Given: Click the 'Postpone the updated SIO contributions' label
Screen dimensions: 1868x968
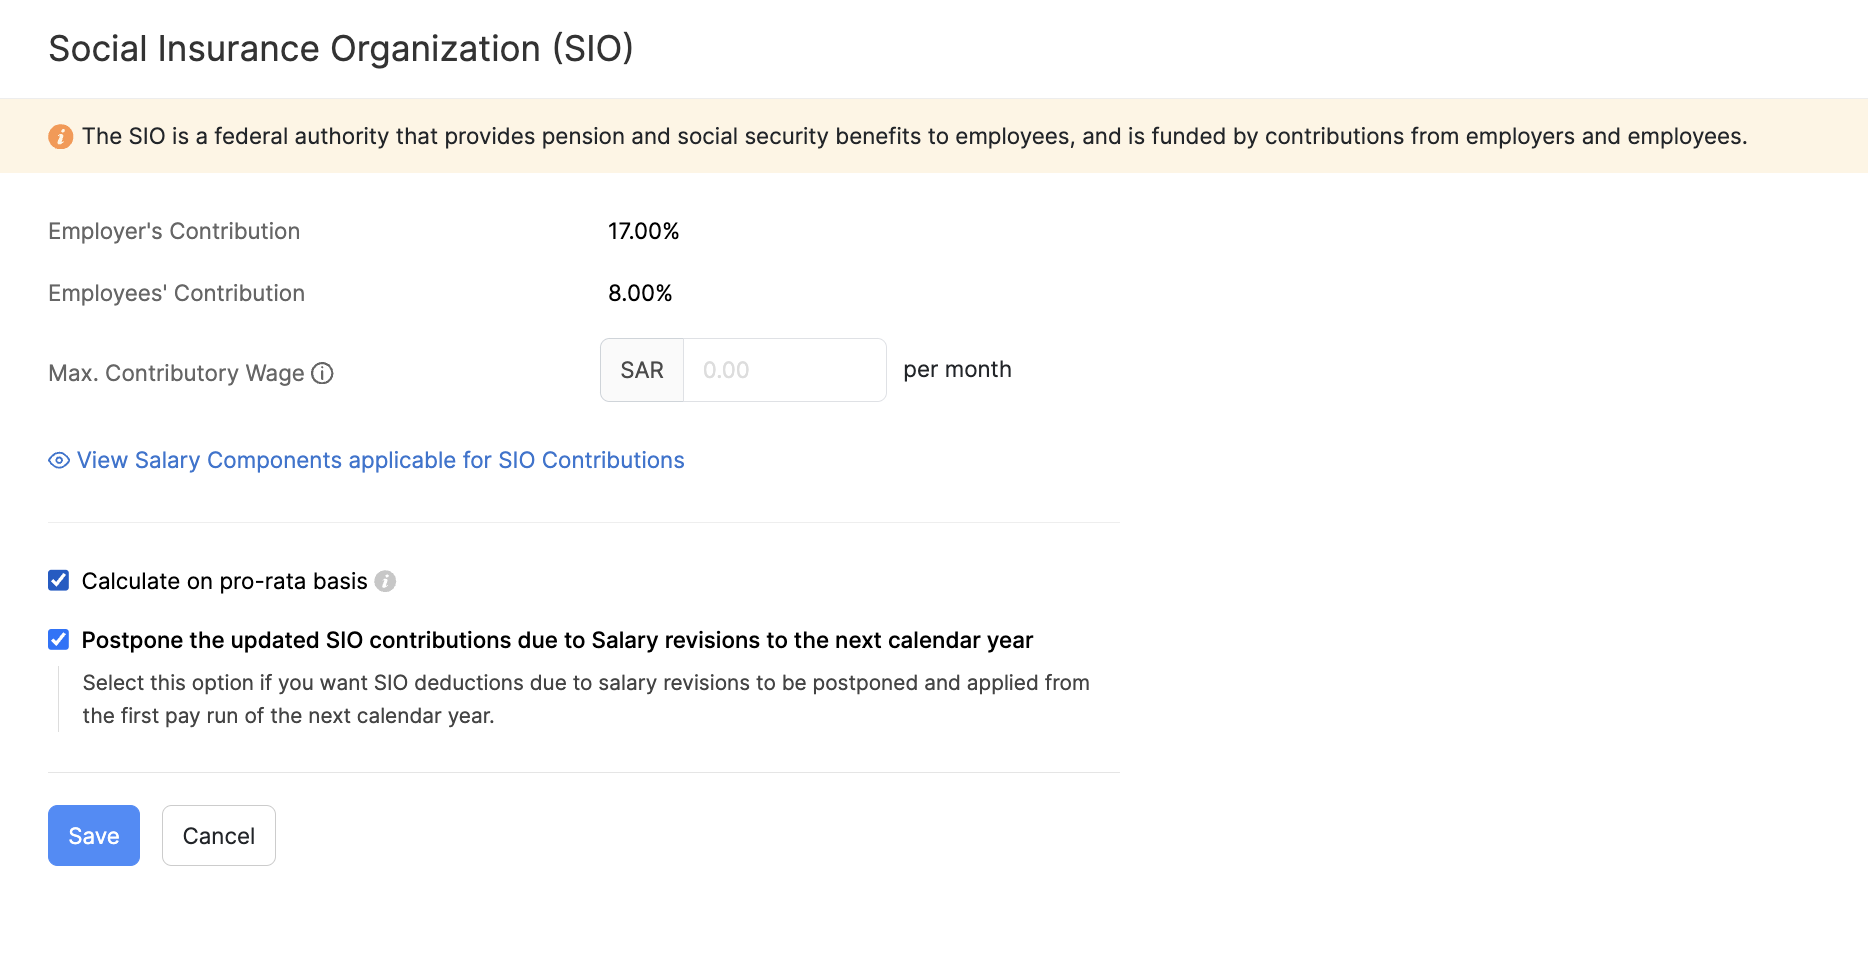Looking at the screenshot, I should 557,640.
